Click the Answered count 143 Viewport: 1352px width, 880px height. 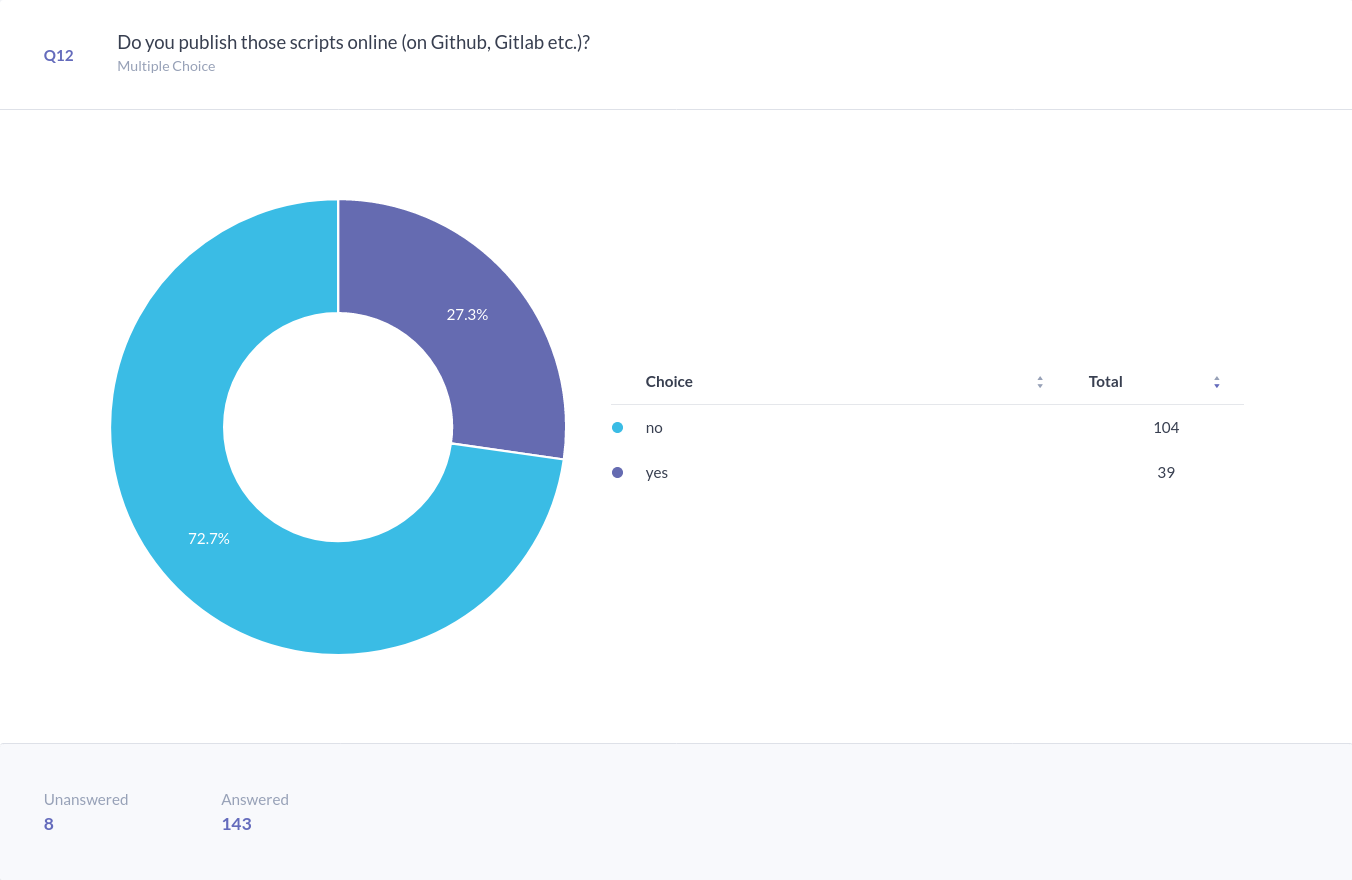236,824
